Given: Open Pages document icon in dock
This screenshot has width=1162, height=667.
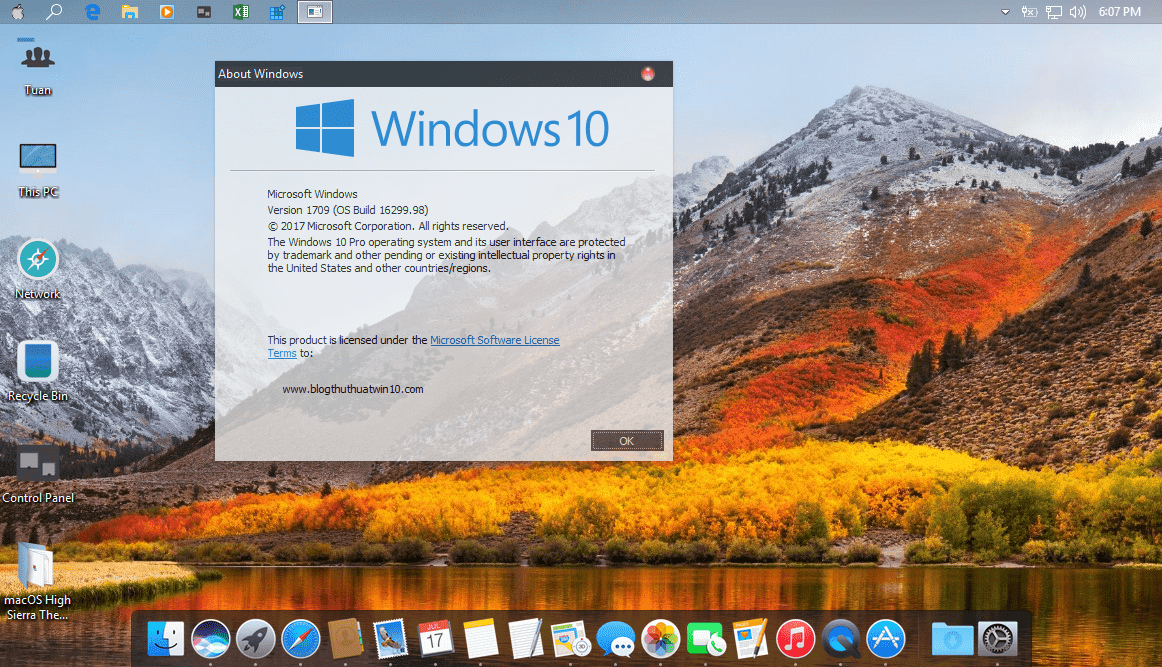Looking at the screenshot, I should pos(750,639).
